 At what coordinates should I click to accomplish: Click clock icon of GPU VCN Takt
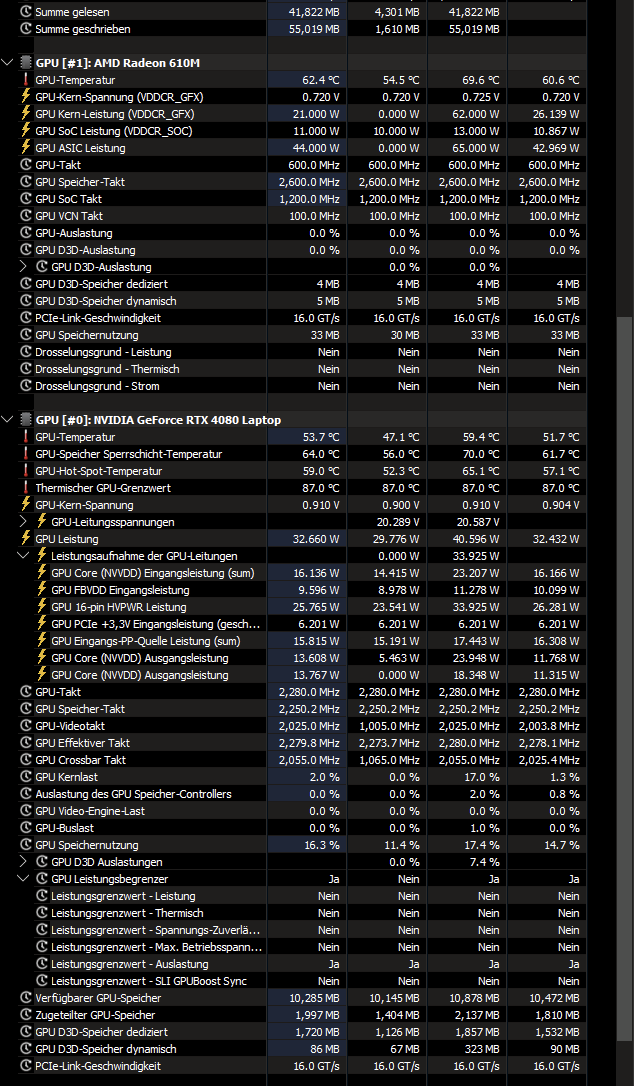tap(26, 215)
